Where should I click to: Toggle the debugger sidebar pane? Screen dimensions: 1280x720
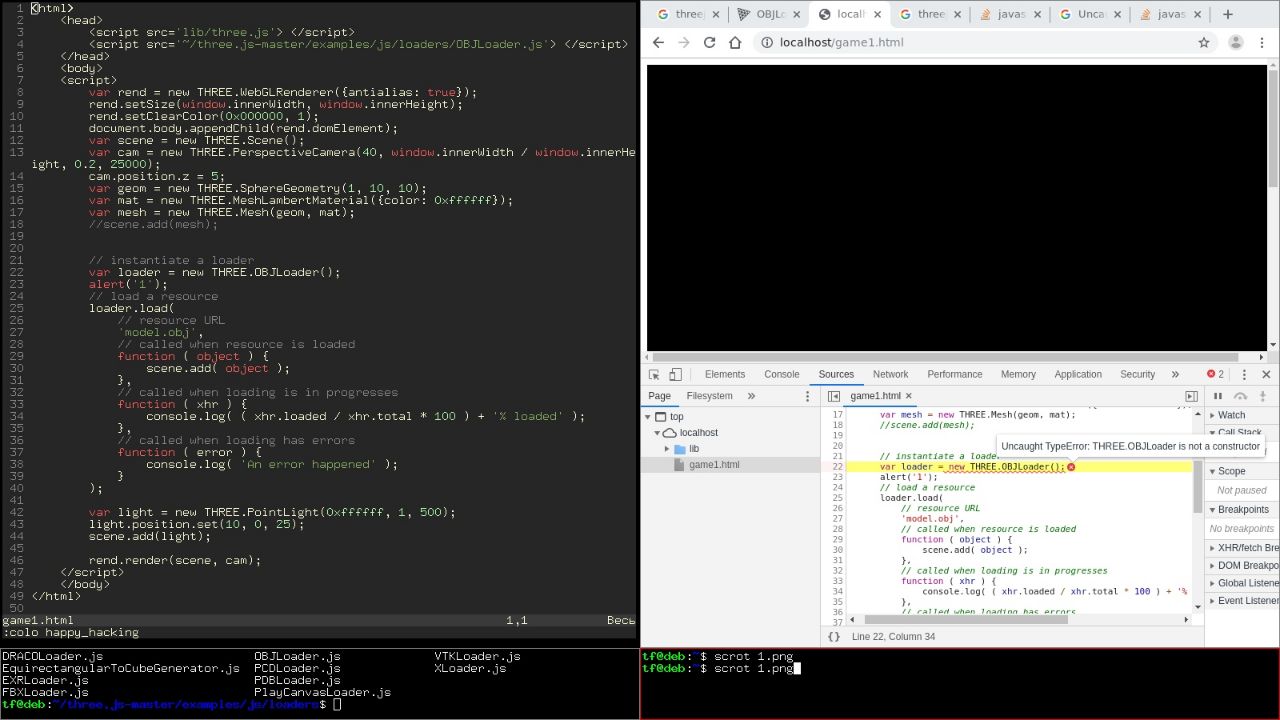tap(1191, 396)
